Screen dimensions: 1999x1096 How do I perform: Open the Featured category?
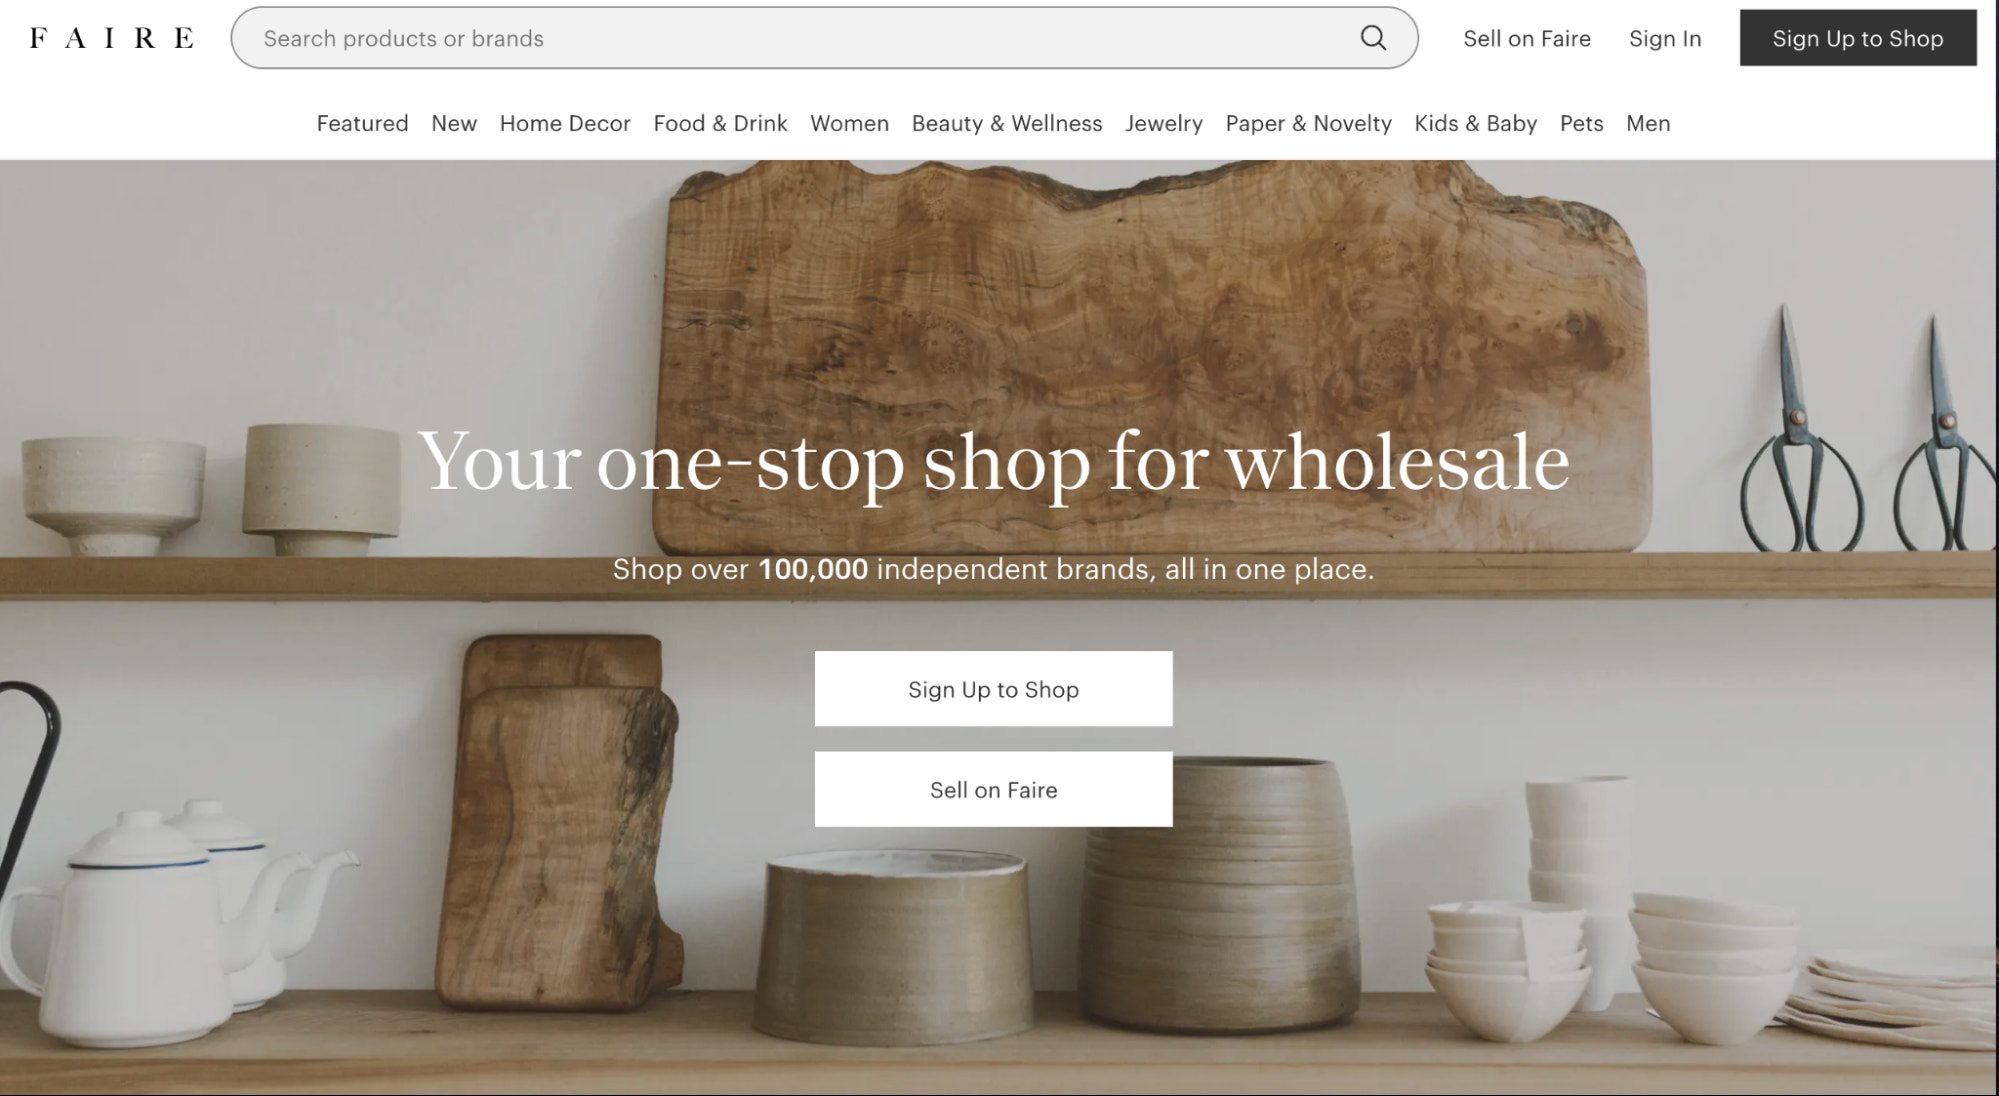point(362,123)
